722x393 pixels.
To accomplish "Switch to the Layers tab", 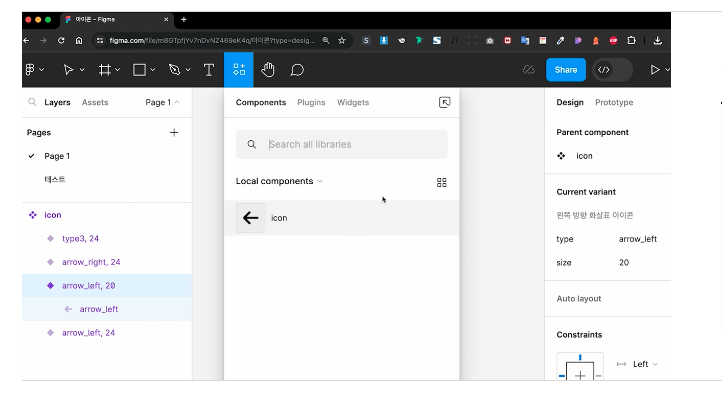I will click(57, 102).
